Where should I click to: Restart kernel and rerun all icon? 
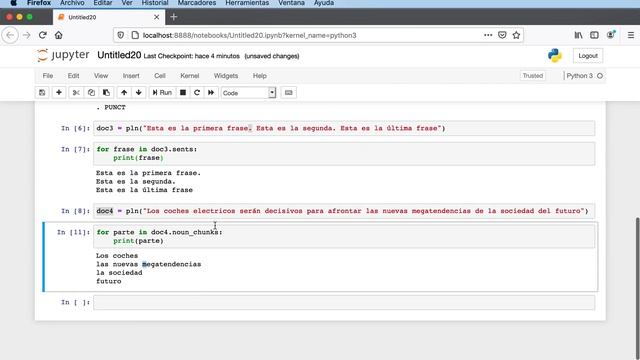(211, 93)
